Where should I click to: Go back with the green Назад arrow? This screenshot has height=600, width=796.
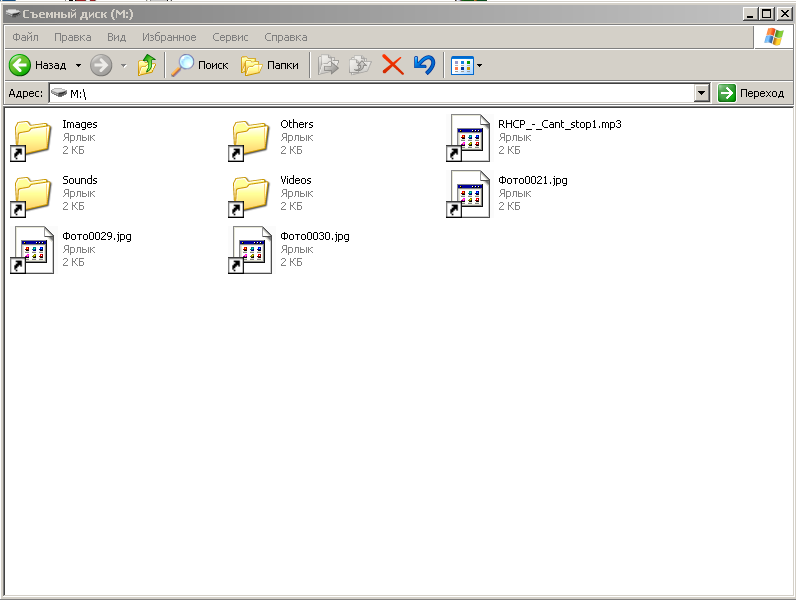pyautogui.click(x=39, y=65)
